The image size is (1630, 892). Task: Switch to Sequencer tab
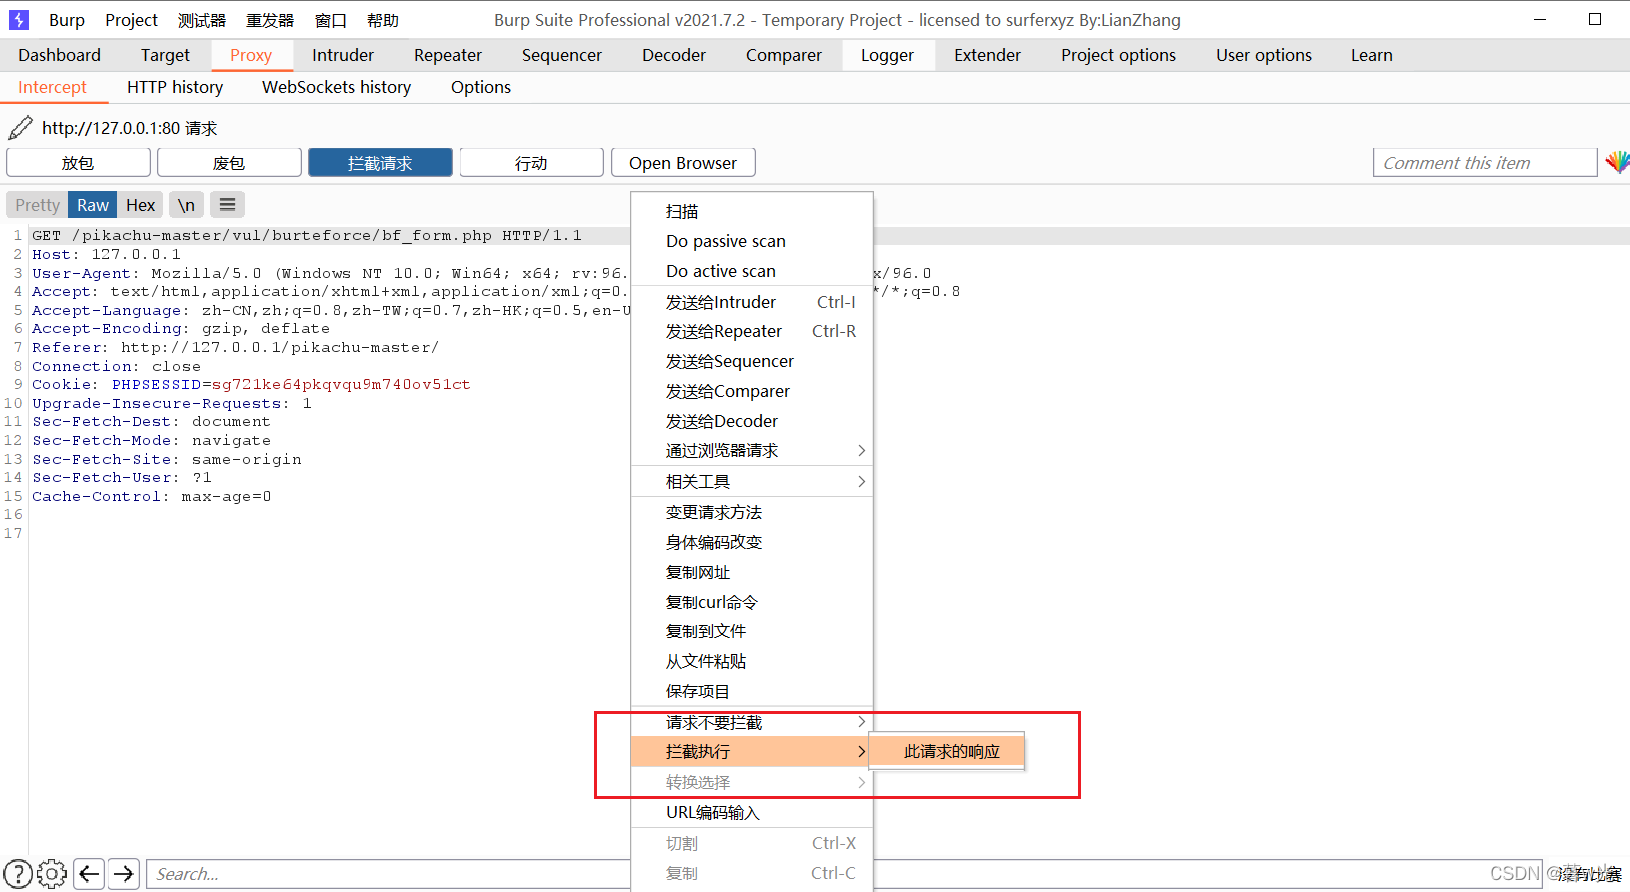[x=561, y=55]
